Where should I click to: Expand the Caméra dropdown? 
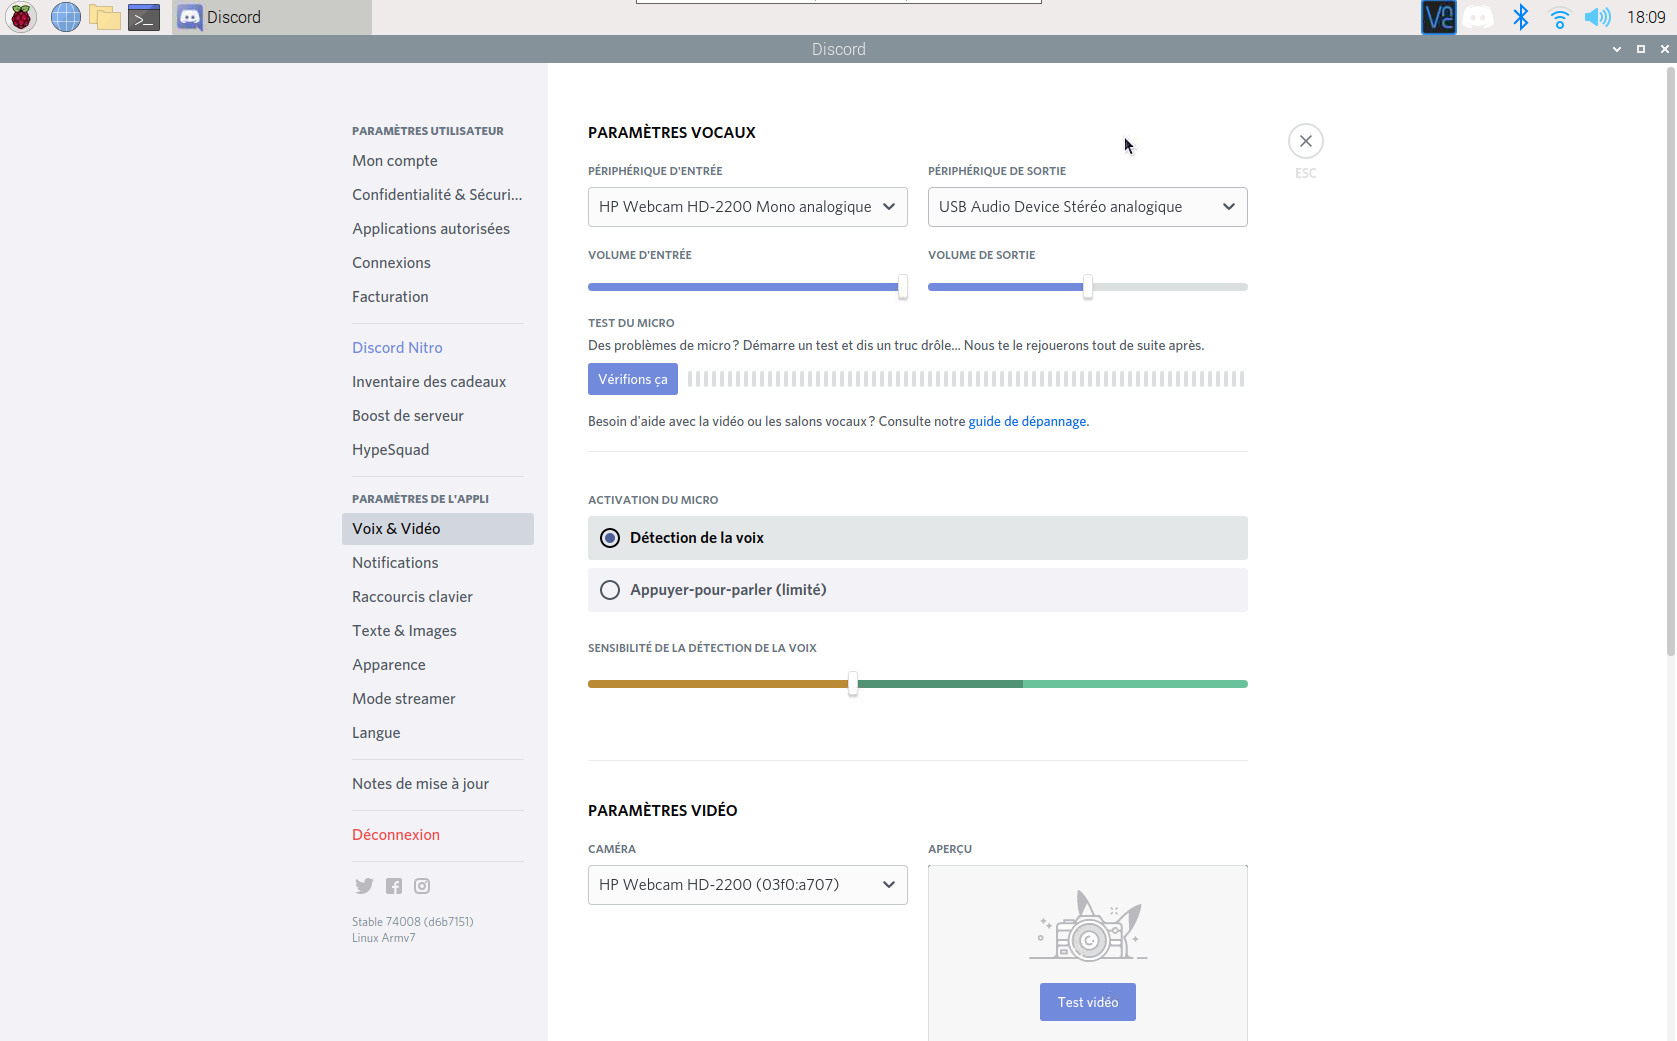(748, 885)
